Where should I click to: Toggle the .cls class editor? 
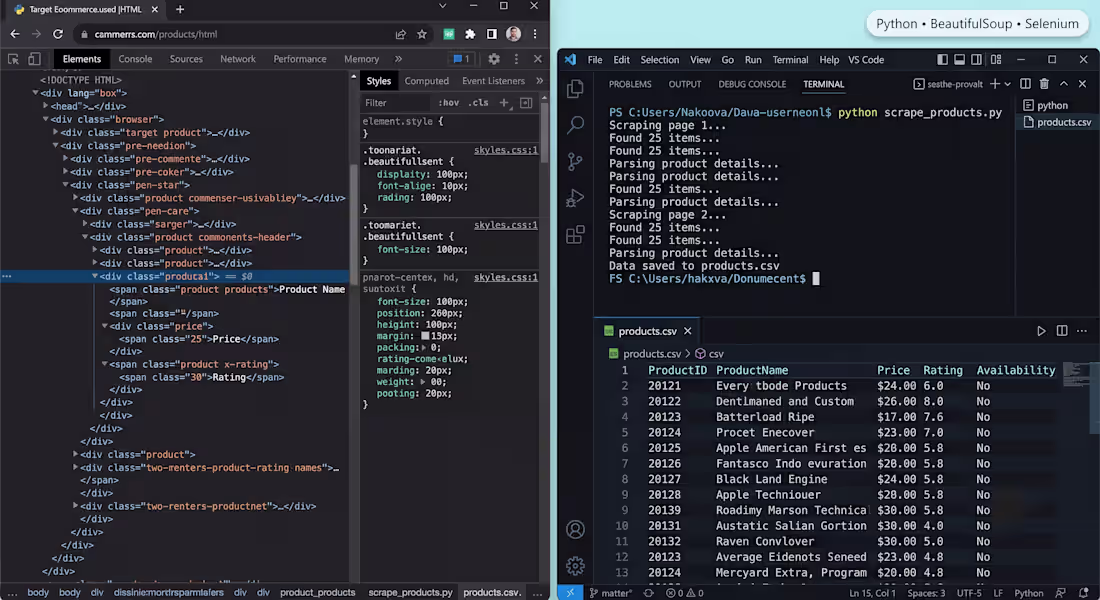click(479, 102)
